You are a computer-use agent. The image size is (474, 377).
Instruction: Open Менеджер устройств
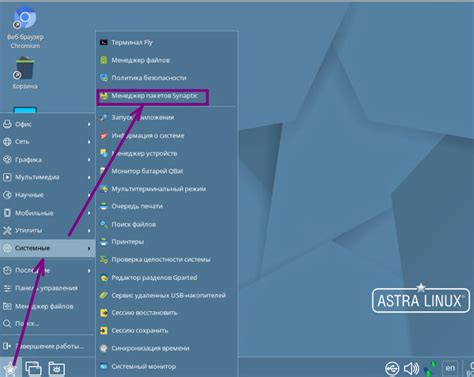[167, 153]
